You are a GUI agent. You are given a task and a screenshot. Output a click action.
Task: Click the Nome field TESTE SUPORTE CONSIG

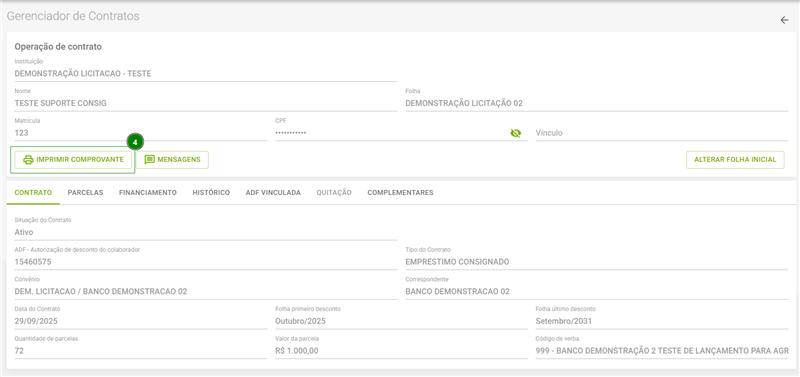(206, 104)
